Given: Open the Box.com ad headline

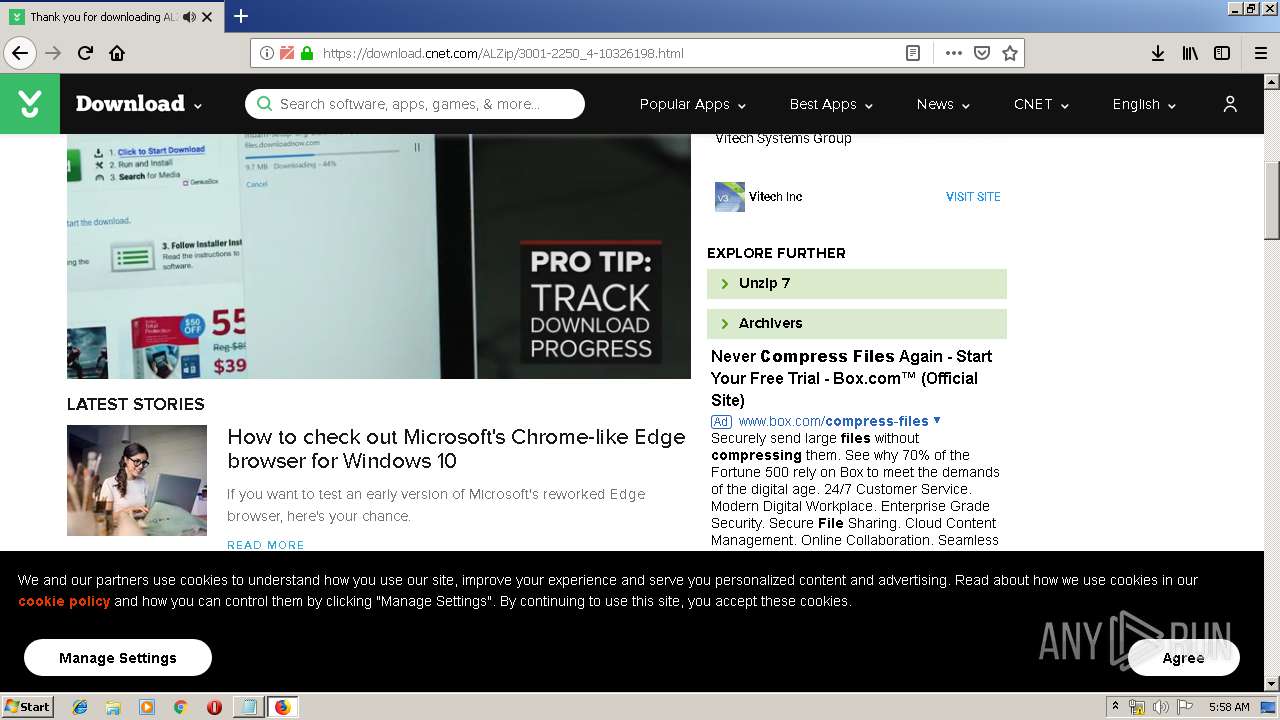Looking at the screenshot, I should click(851, 378).
